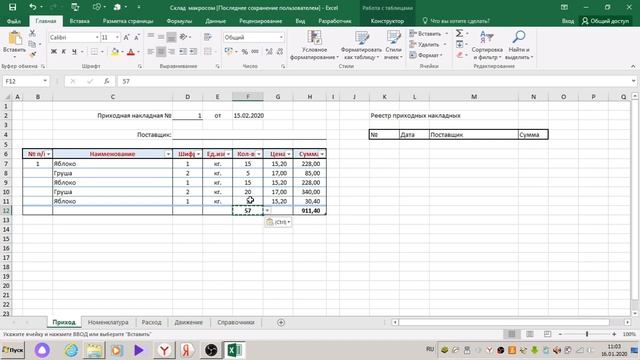Open the Вставка ribbon tab
Viewport: 640px width, 360px height.
pyautogui.click(x=79, y=21)
